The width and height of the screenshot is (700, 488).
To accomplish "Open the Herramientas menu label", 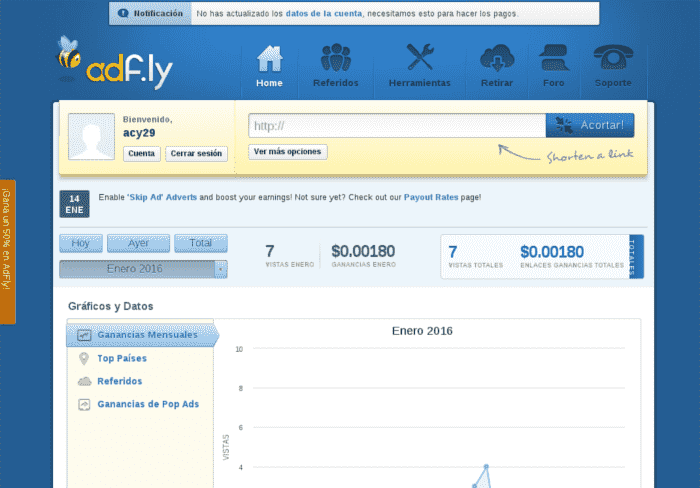I will click(x=420, y=83).
